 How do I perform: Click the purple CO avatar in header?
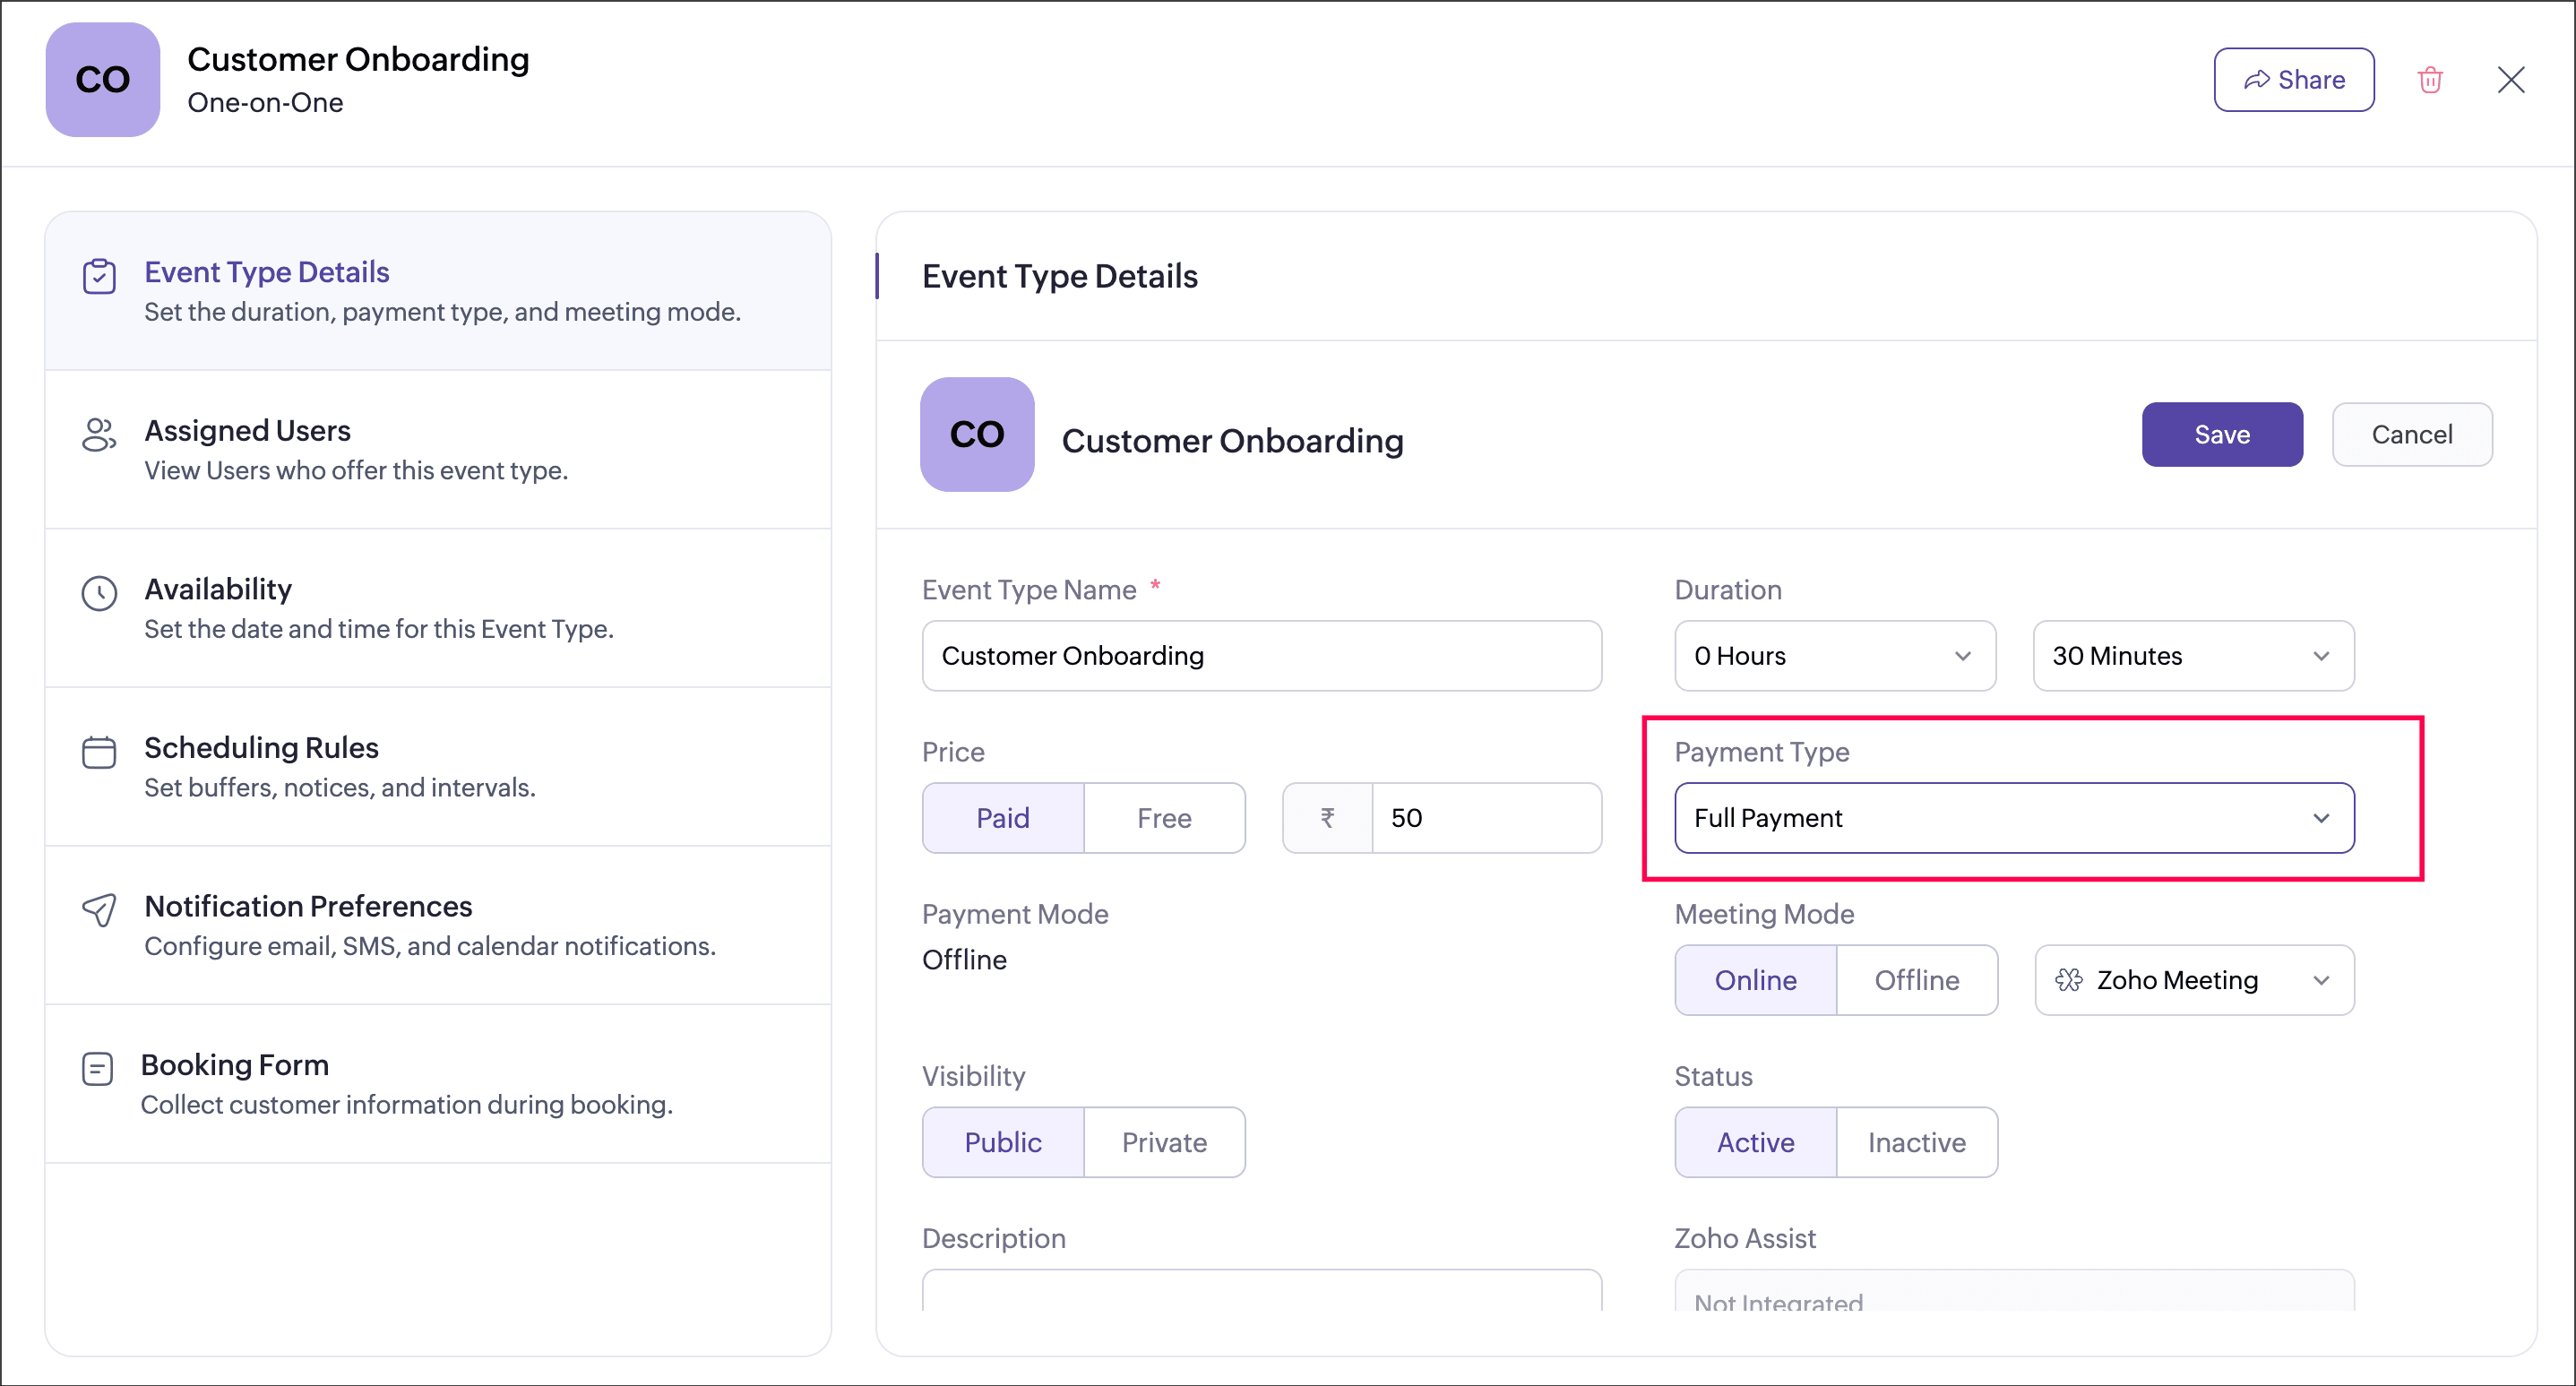(103, 80)
